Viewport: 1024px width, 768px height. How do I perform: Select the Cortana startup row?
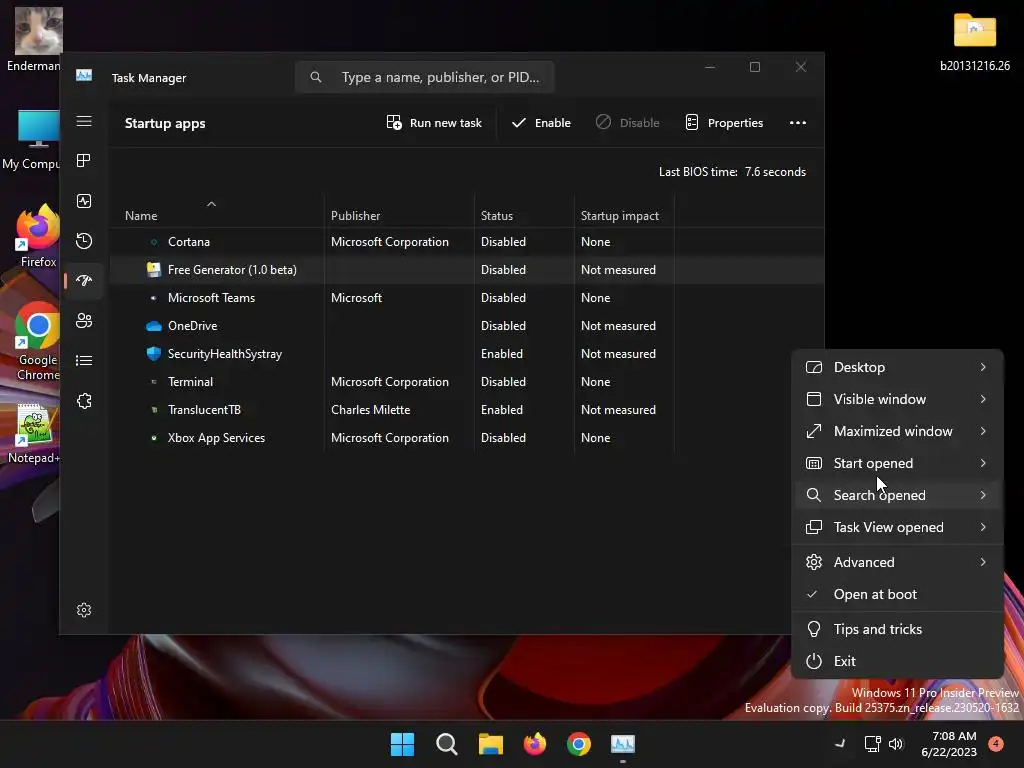(466, 242)
